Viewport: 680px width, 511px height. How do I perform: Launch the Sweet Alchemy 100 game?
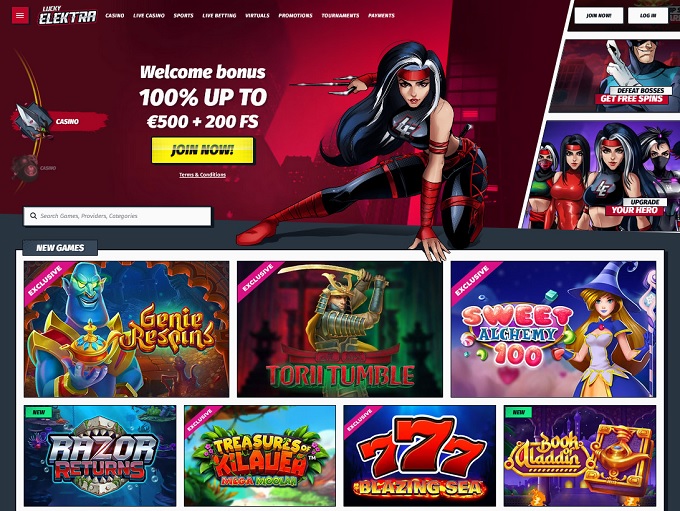pos(553,329)
